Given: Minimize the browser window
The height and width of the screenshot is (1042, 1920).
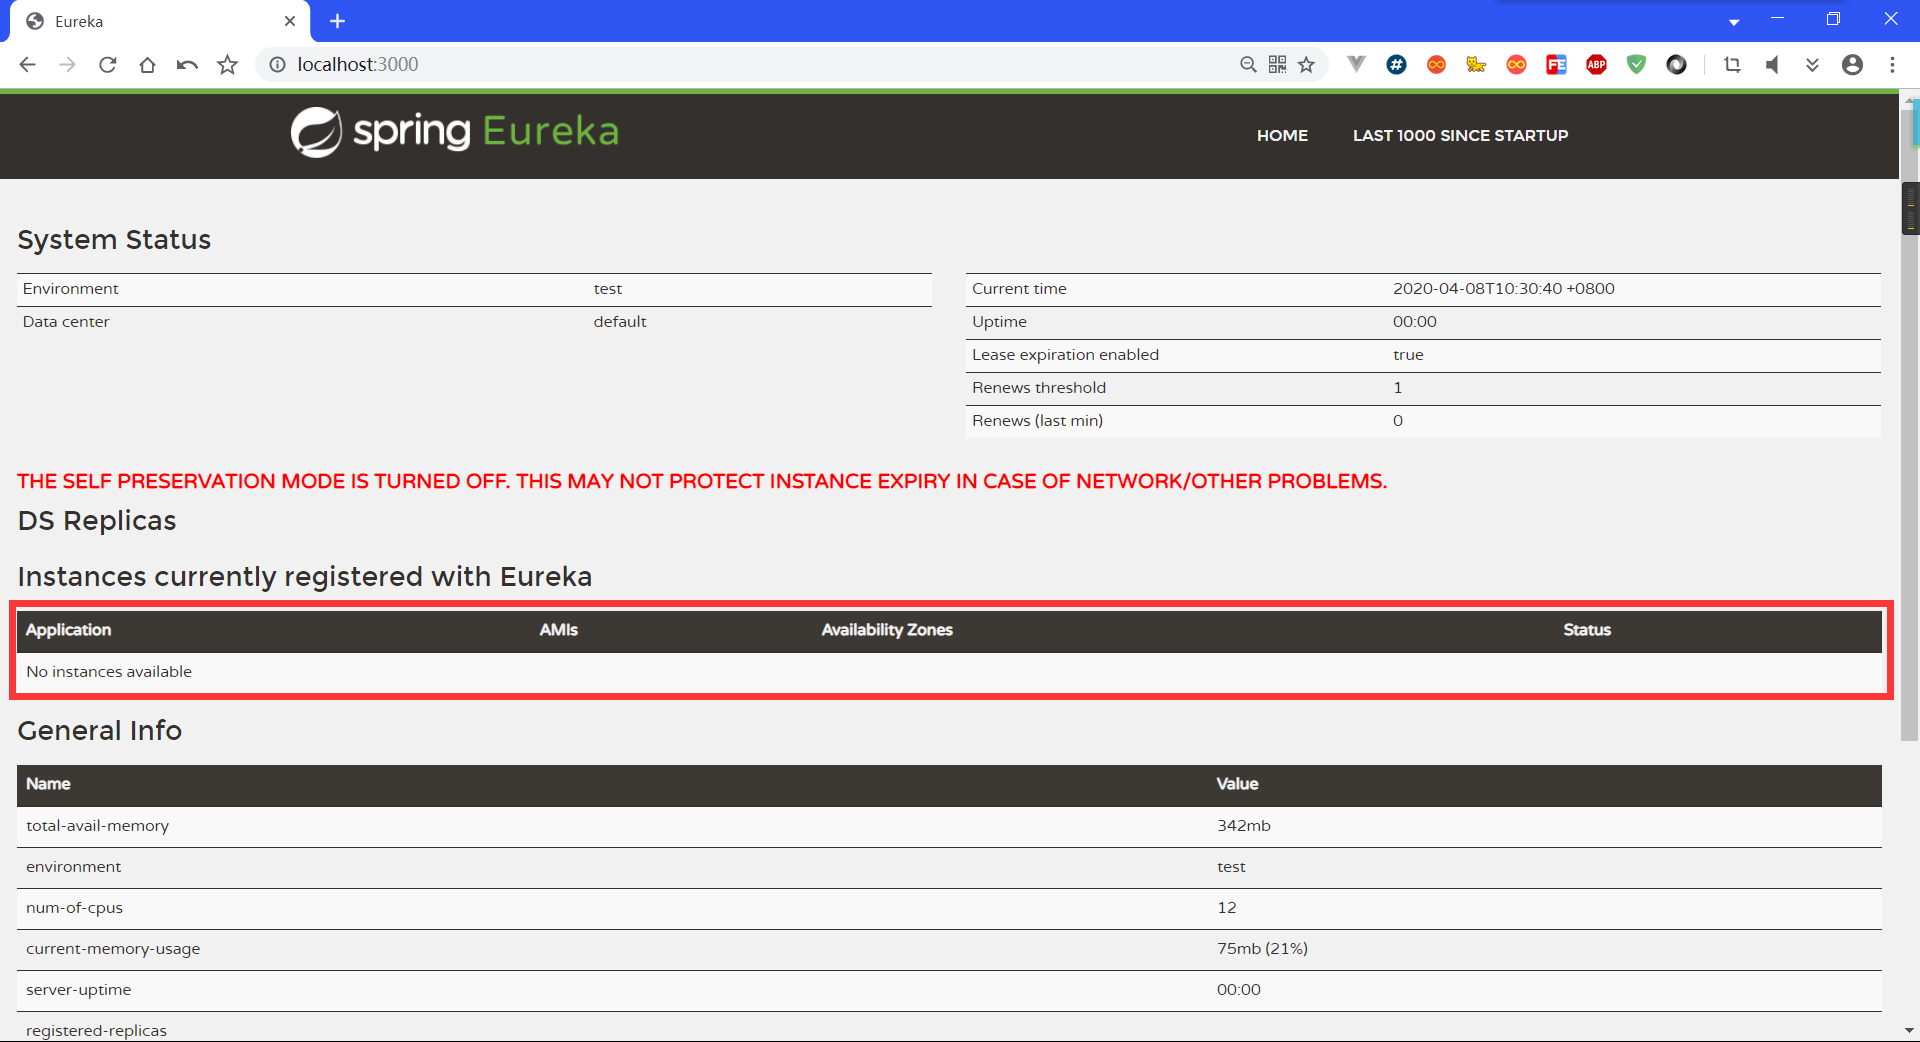Looking at the screenshot, I should pos(1777,19).
